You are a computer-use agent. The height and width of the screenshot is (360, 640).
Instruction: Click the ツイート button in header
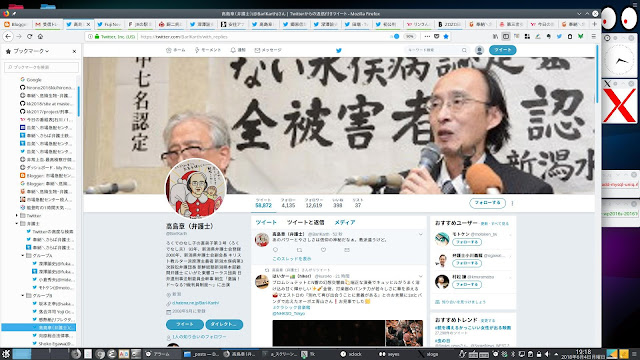click(502, 50)
